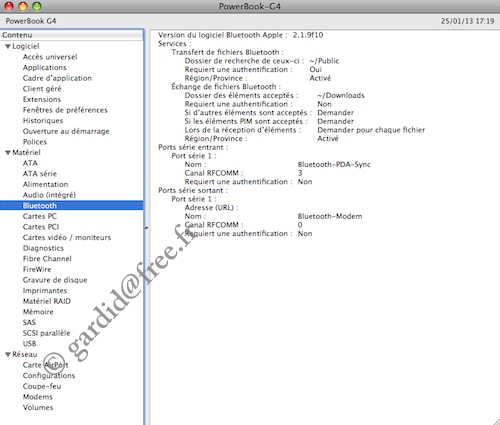The image size is (500, 425).
Task: Select FireWire in hardware list
Action: pyautogui.click(x=37, y=269)
